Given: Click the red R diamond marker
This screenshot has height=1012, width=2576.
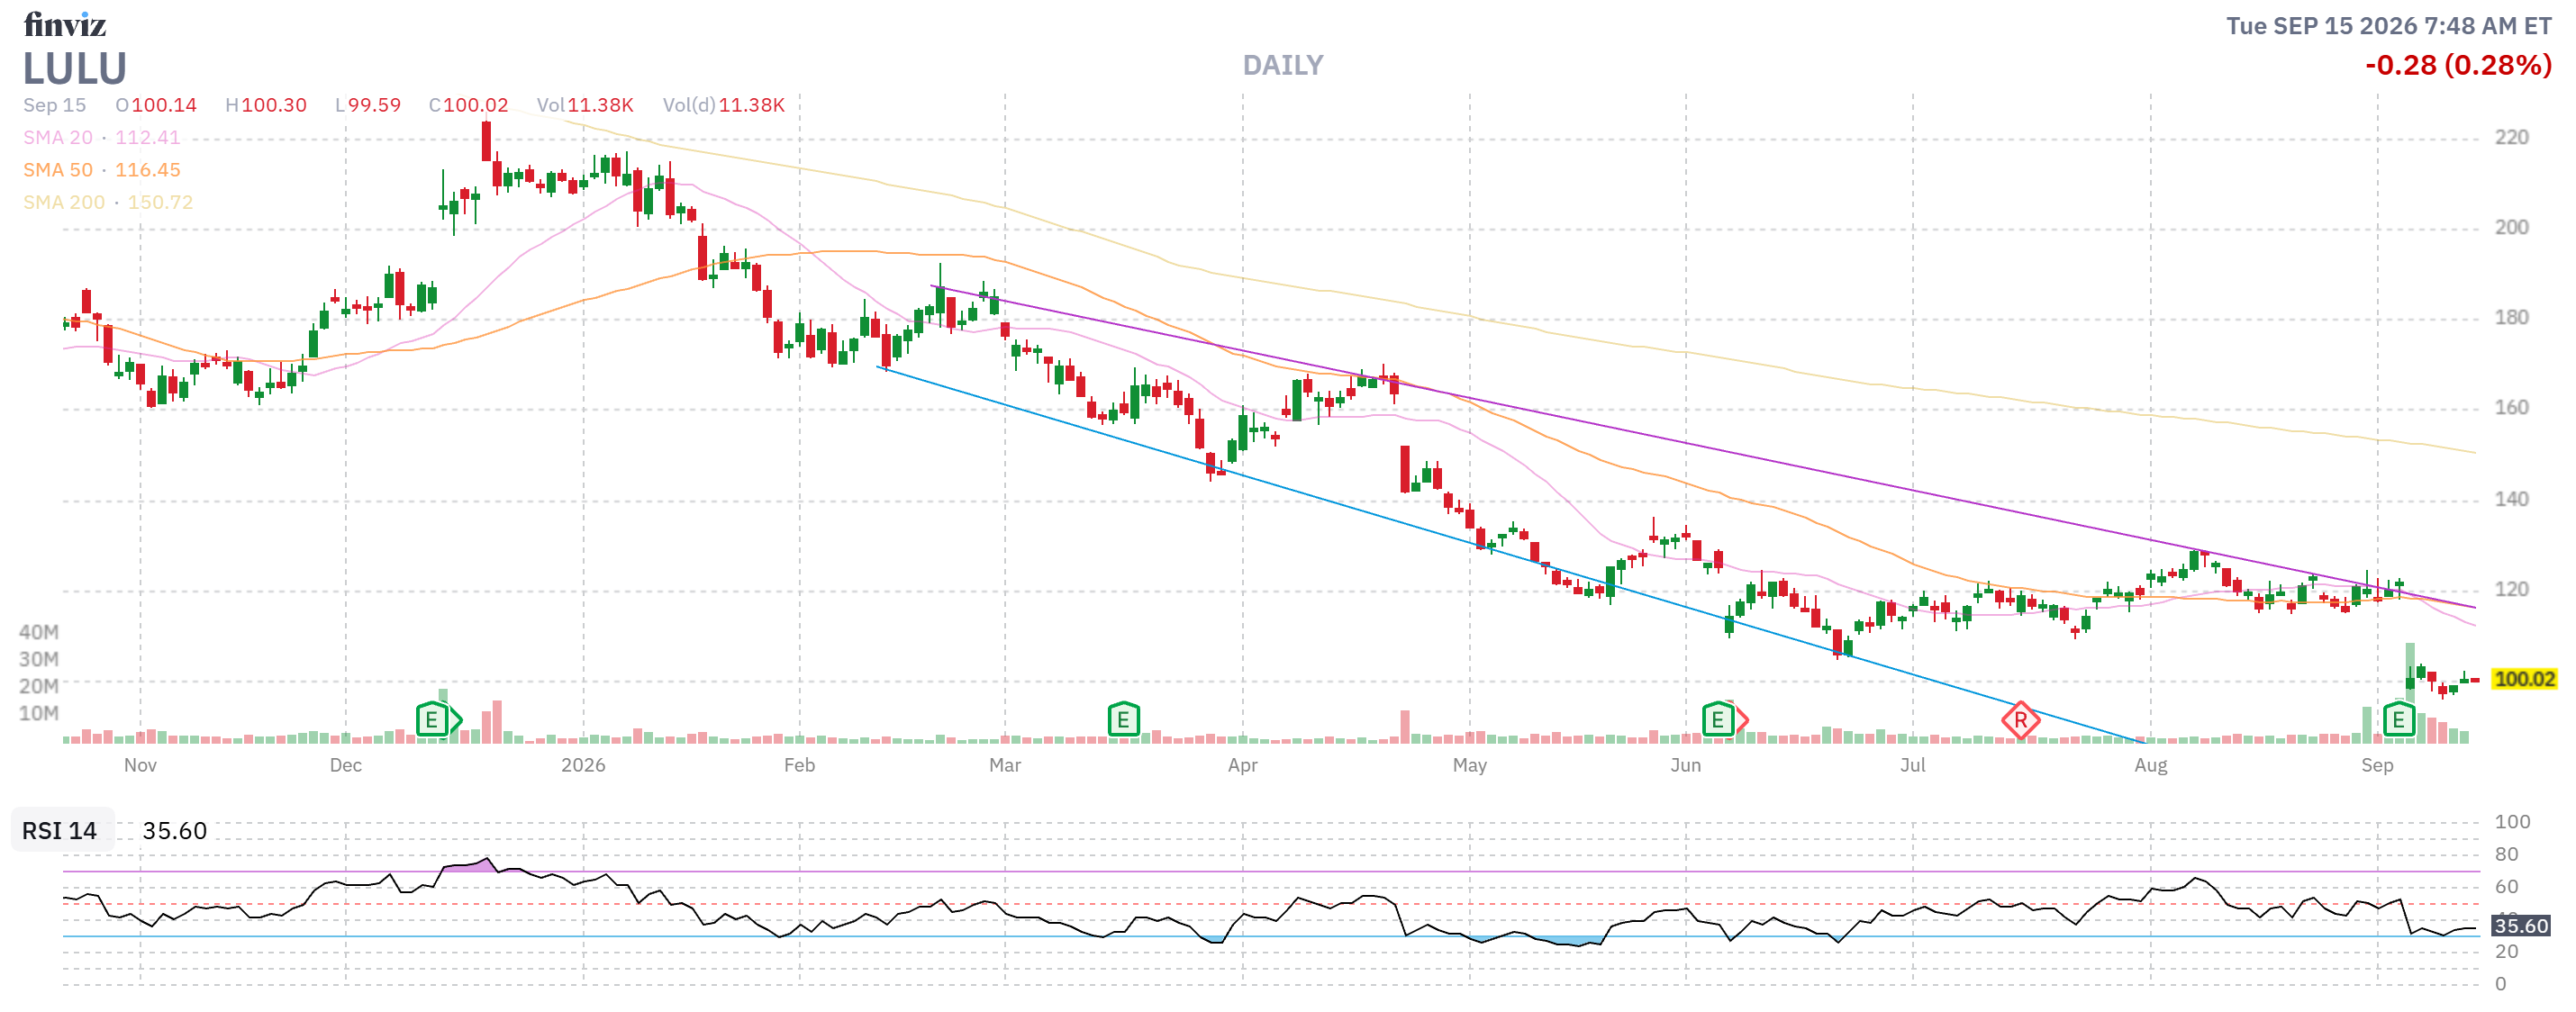Looking at the screenshot, I should coord(2020,720).
